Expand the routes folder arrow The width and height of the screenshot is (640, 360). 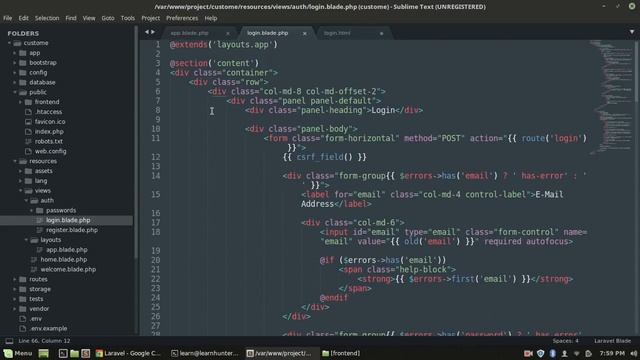click(x=15, y=279)
